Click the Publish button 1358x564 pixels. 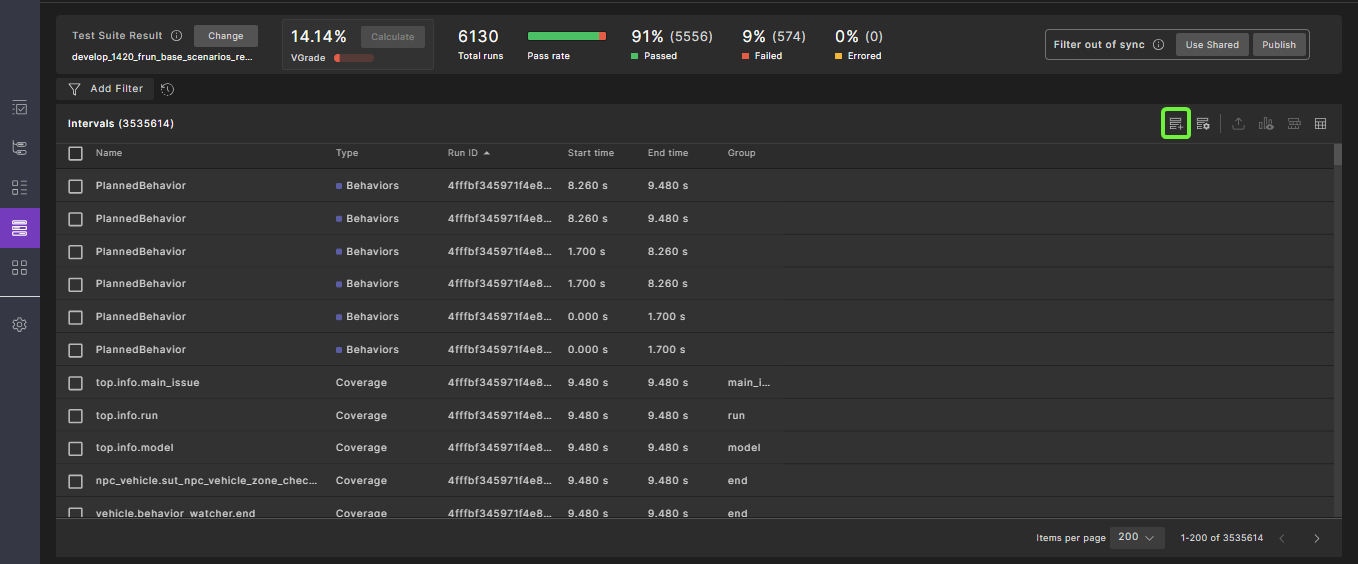tap(1278, 45)
